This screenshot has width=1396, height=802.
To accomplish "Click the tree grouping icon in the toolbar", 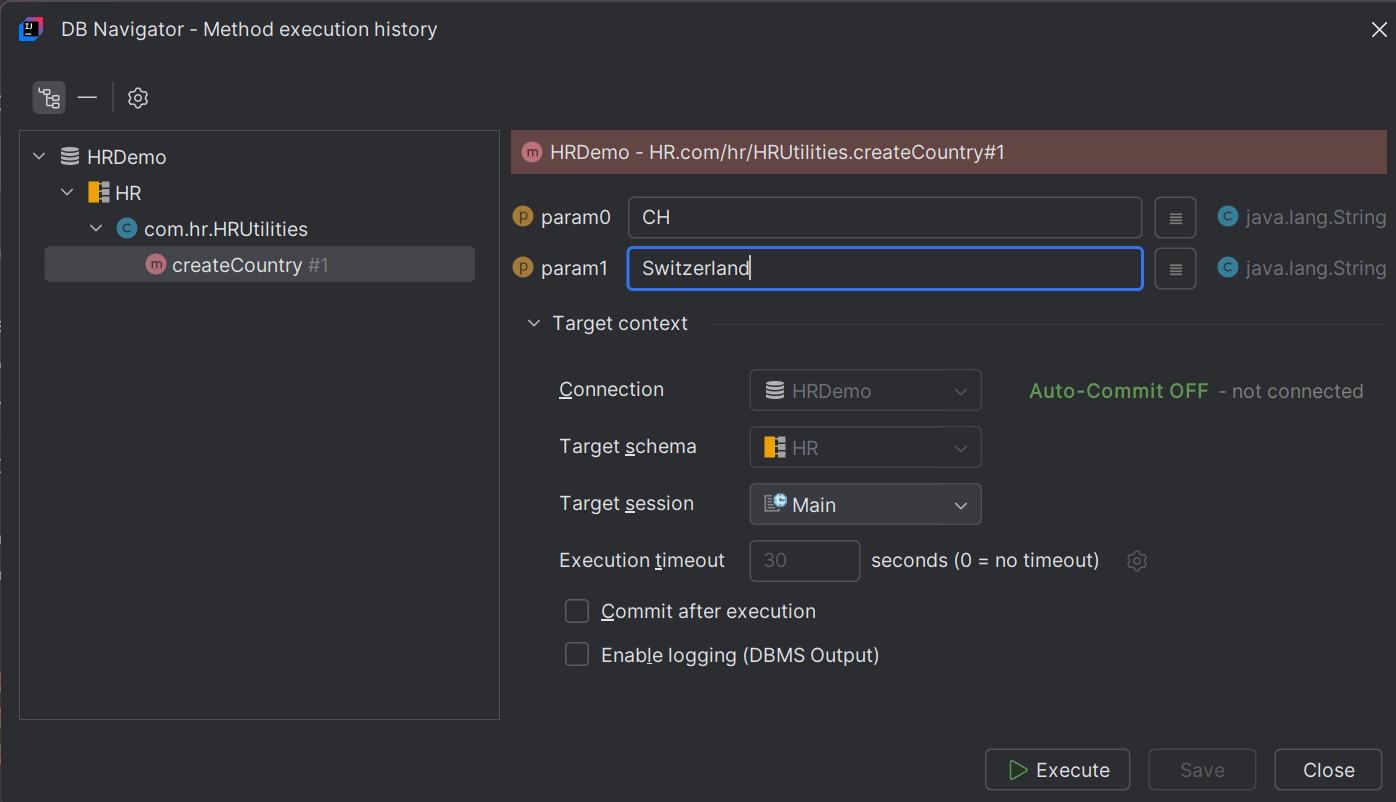I will coord(48,97).
